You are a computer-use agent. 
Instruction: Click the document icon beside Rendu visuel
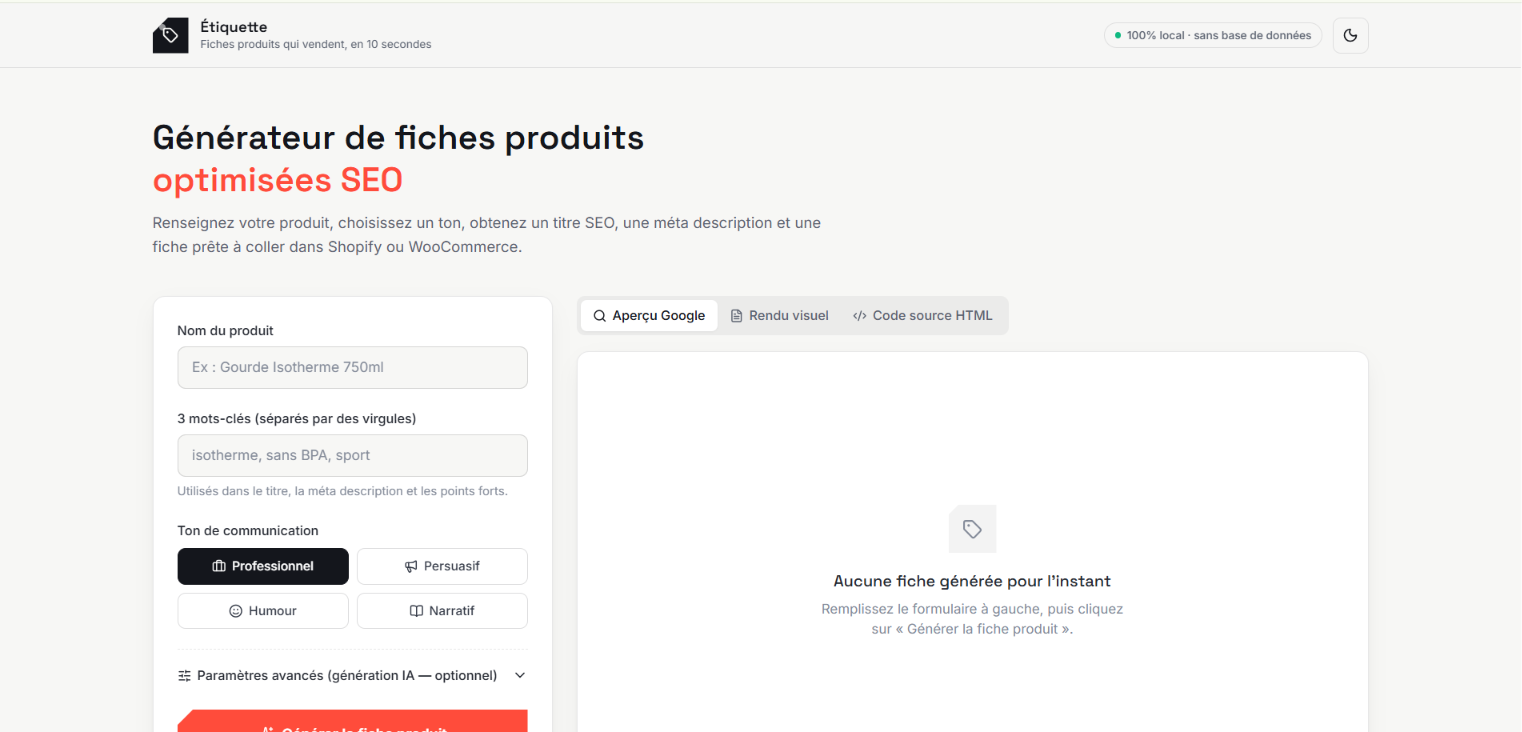[x=737, y=316]
